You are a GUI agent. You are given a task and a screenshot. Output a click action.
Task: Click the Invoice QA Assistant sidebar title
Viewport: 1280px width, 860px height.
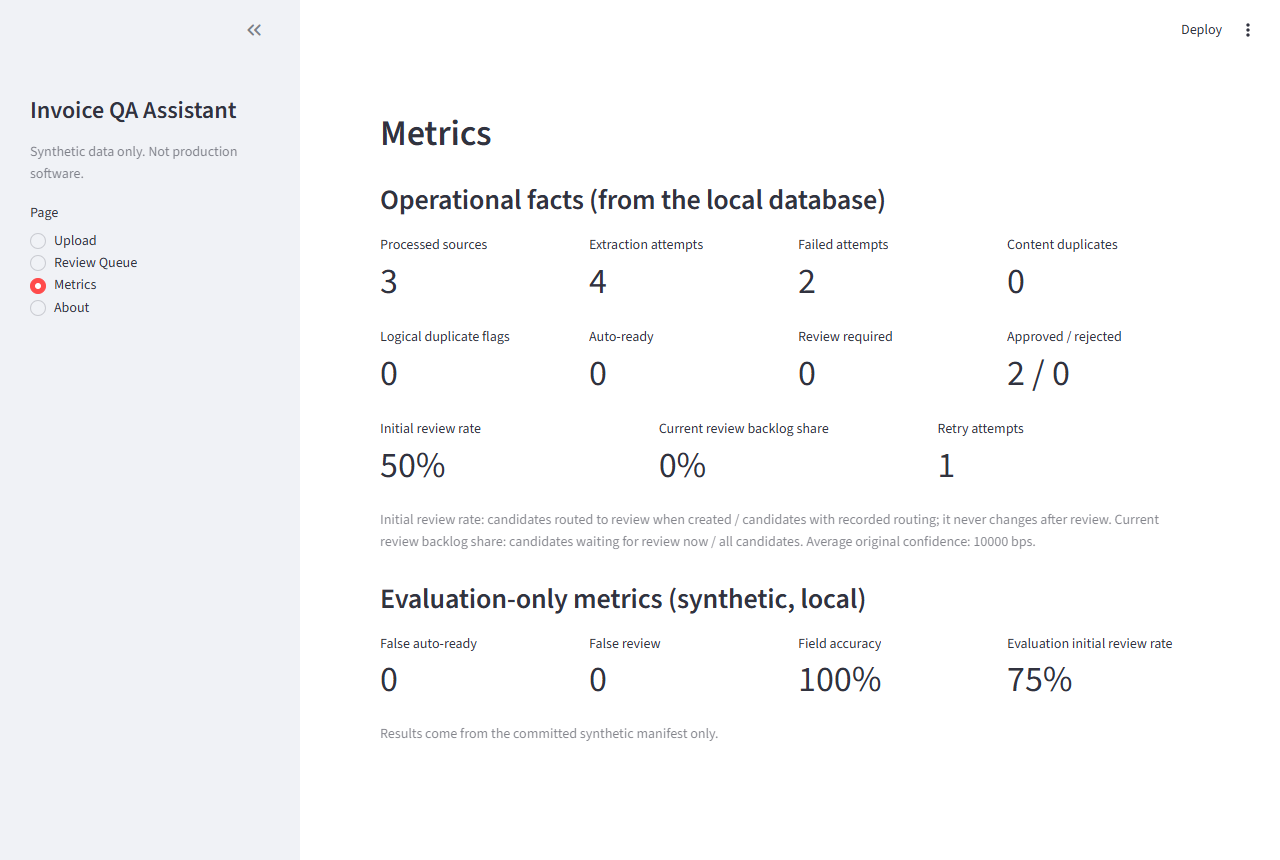click(x=133, y=110)
